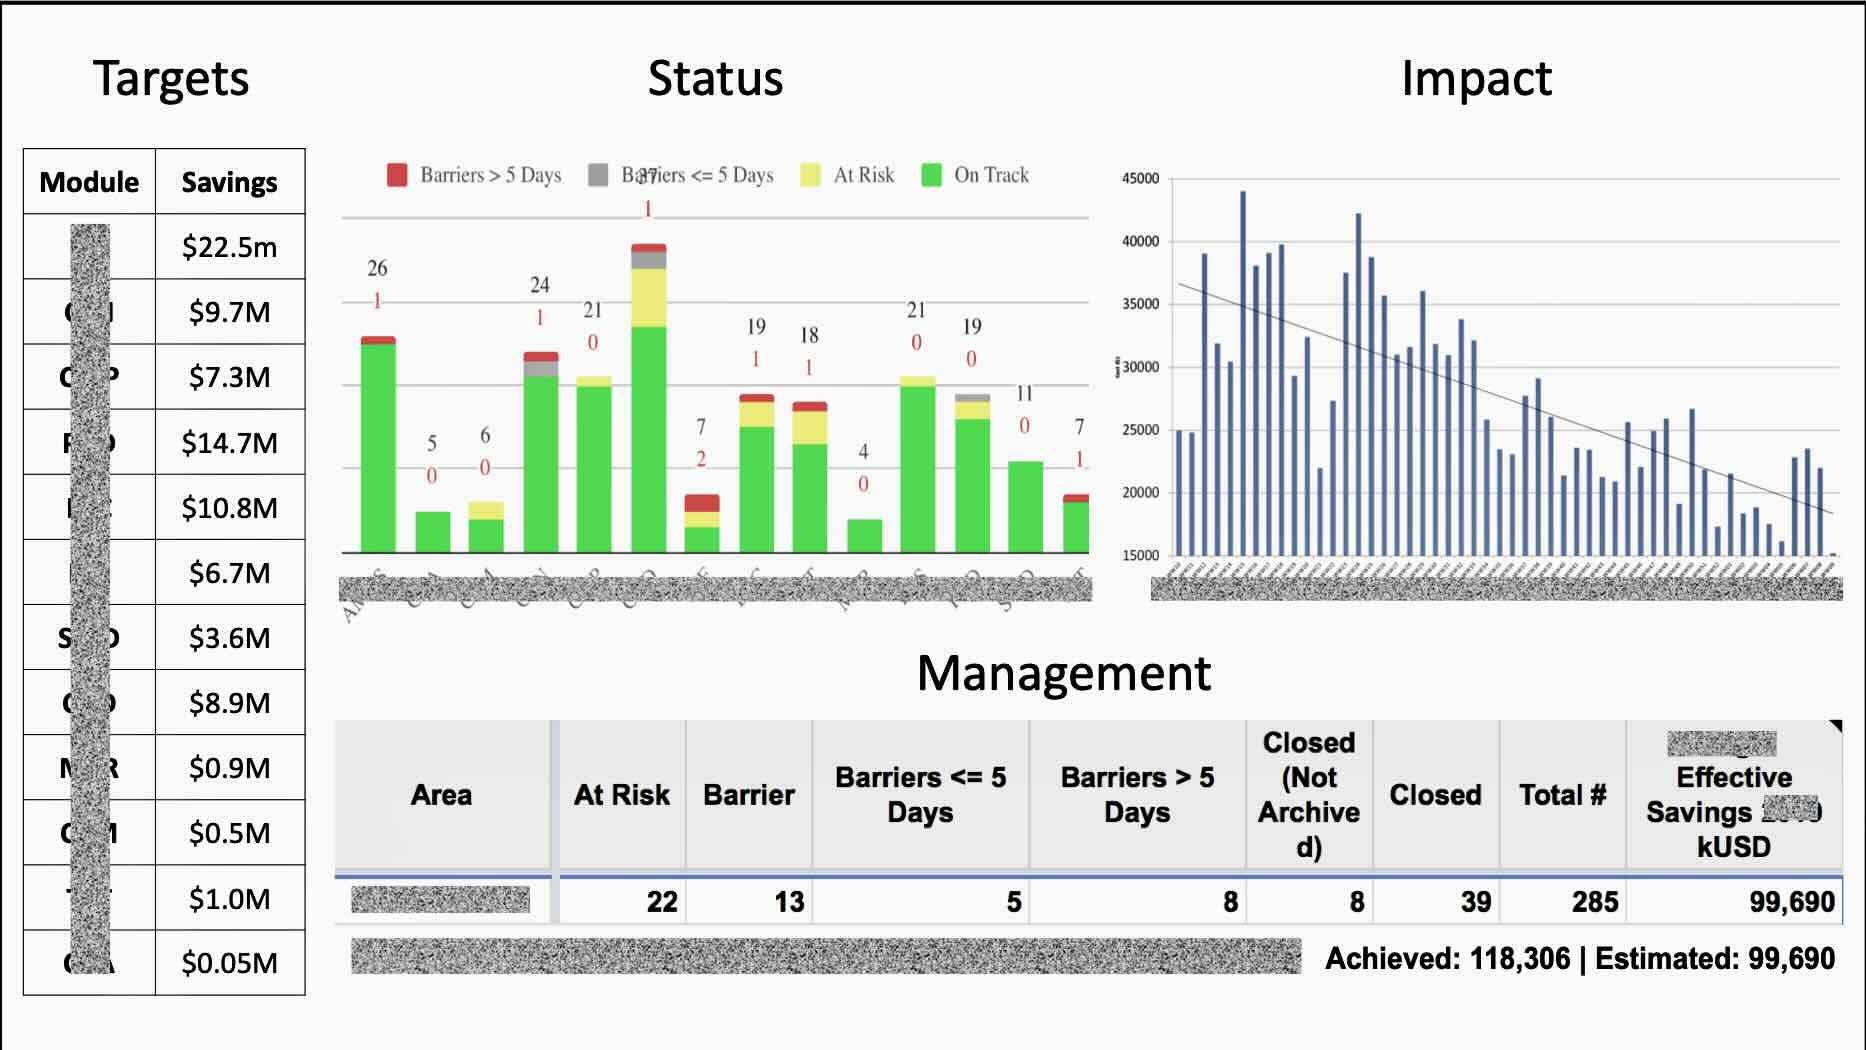The image size is (1866, 1050).
Task: Select the $14.7M savings cell
Action: (230, 442)
